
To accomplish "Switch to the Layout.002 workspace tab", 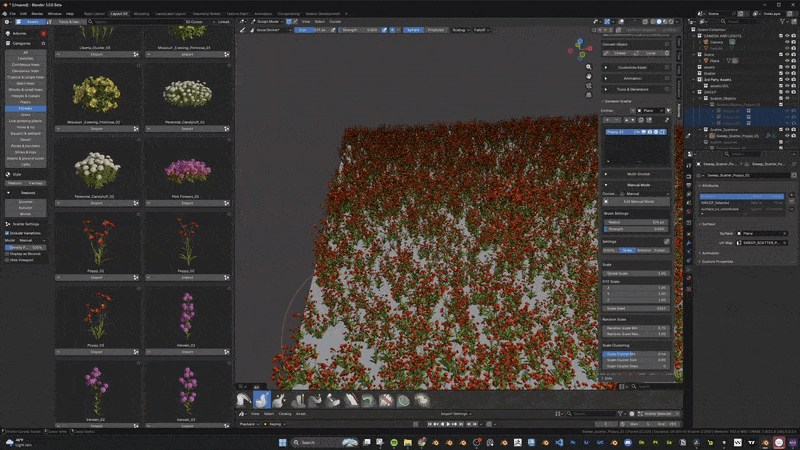I will tap(119, 14).
